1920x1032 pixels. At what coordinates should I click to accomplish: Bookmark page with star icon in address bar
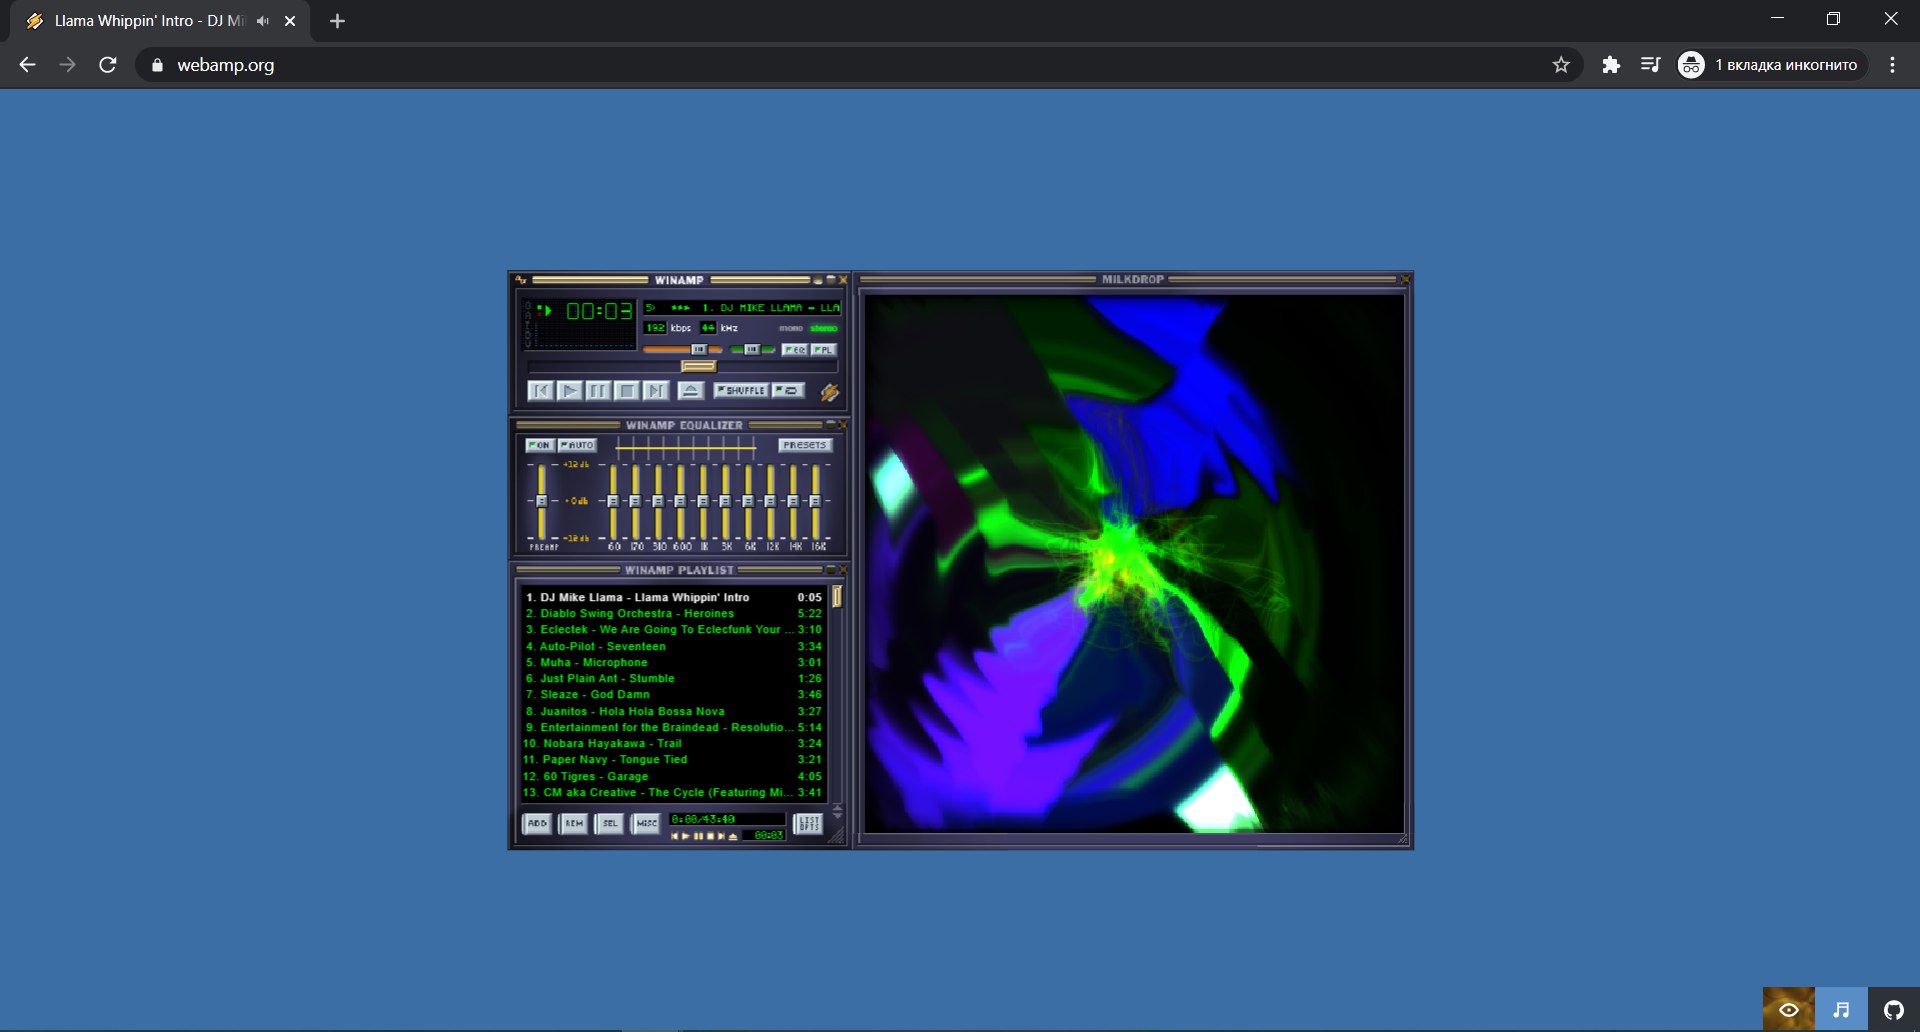[1561, 65]
